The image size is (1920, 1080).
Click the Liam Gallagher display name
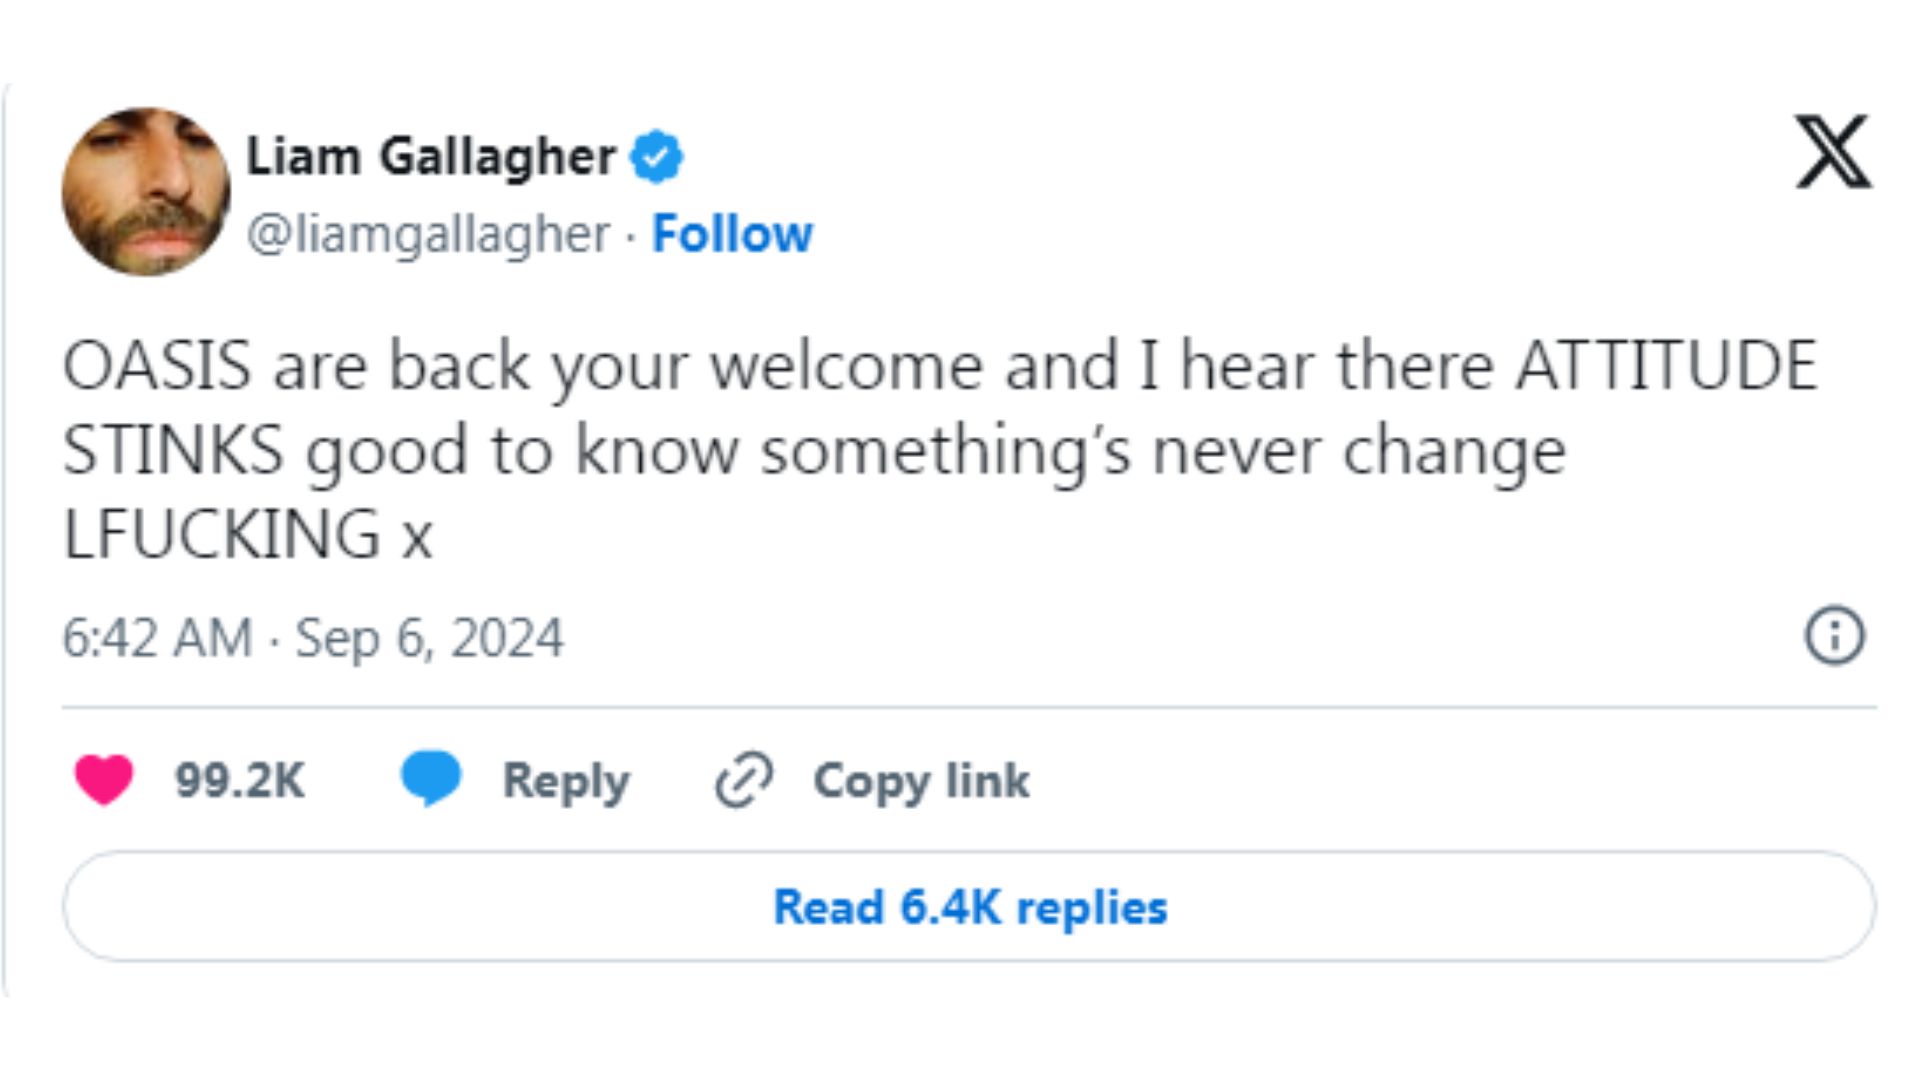431,157
